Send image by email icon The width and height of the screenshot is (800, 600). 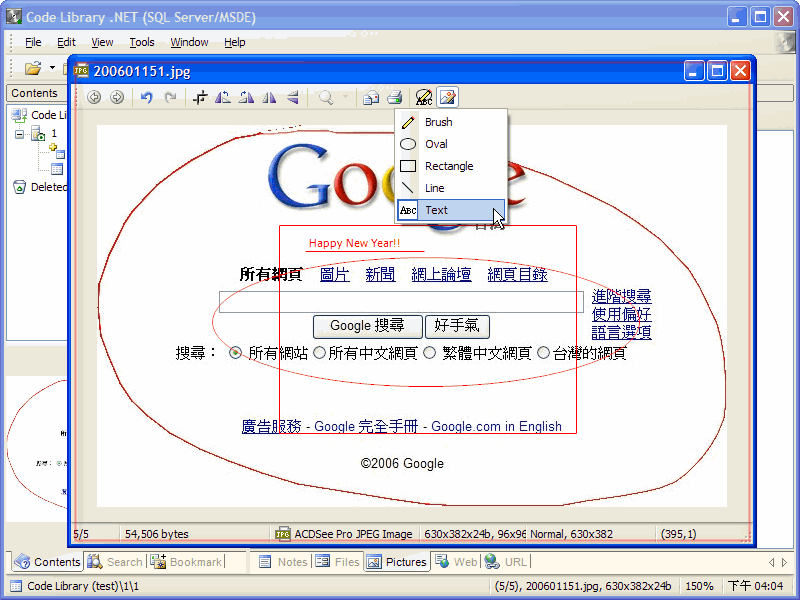tap(371, 97)
